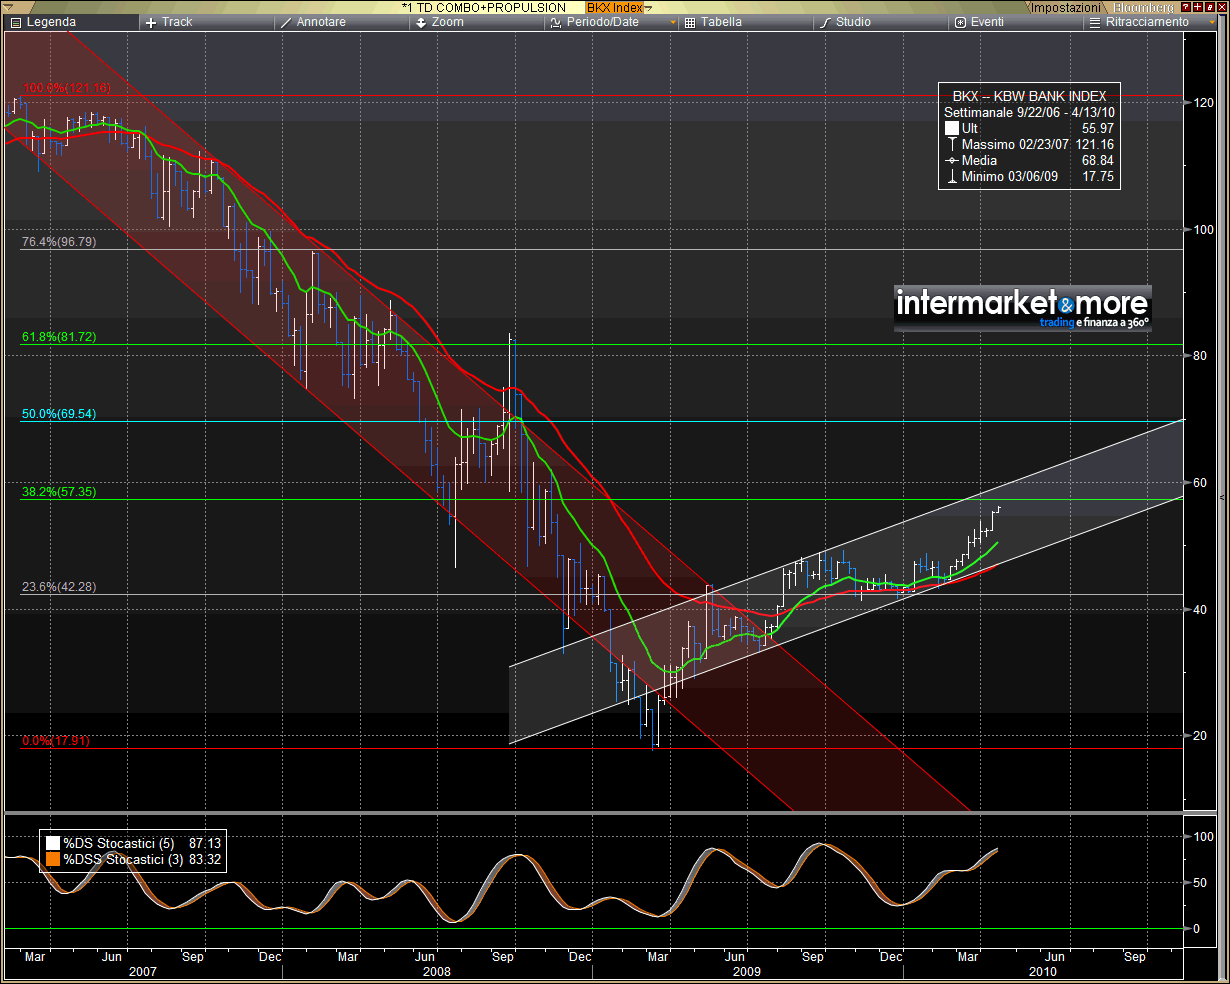Screen dimensions: 1230x984
Task: Select the Massimo high marker in legend
Action: pos(951,145)
